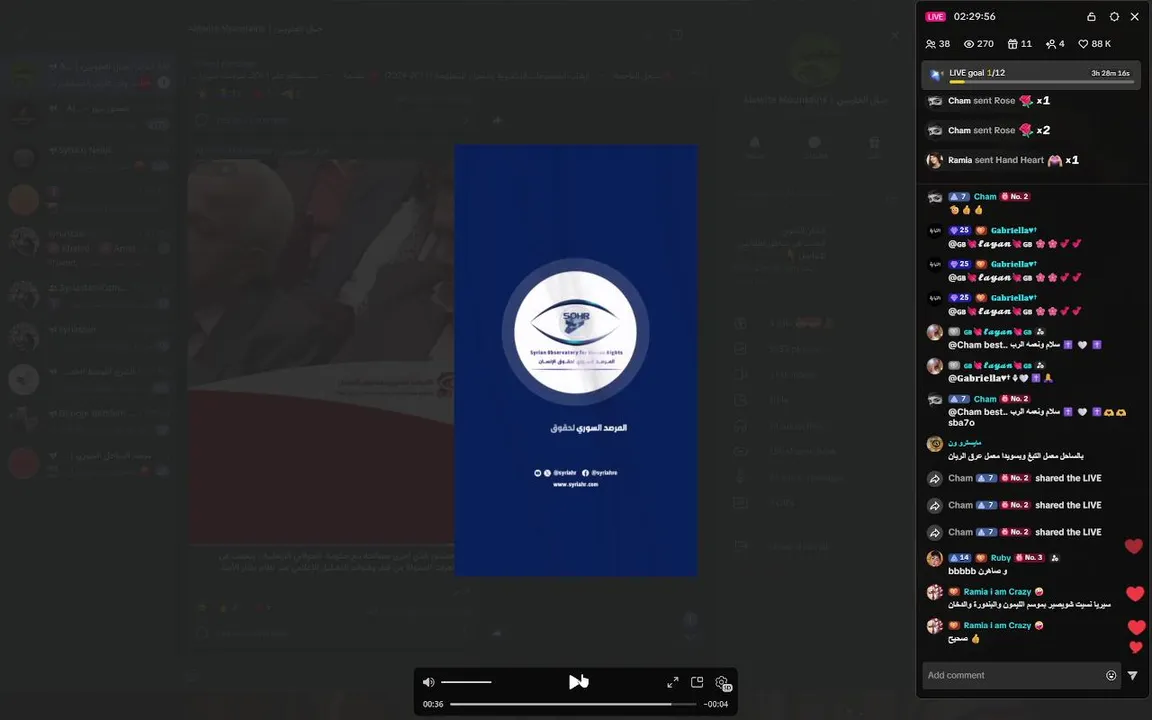Click 'Ramia sent Hand Heart x1' notification
The width and height of the screenshot is (1152, 720).
coord(1003,159)
